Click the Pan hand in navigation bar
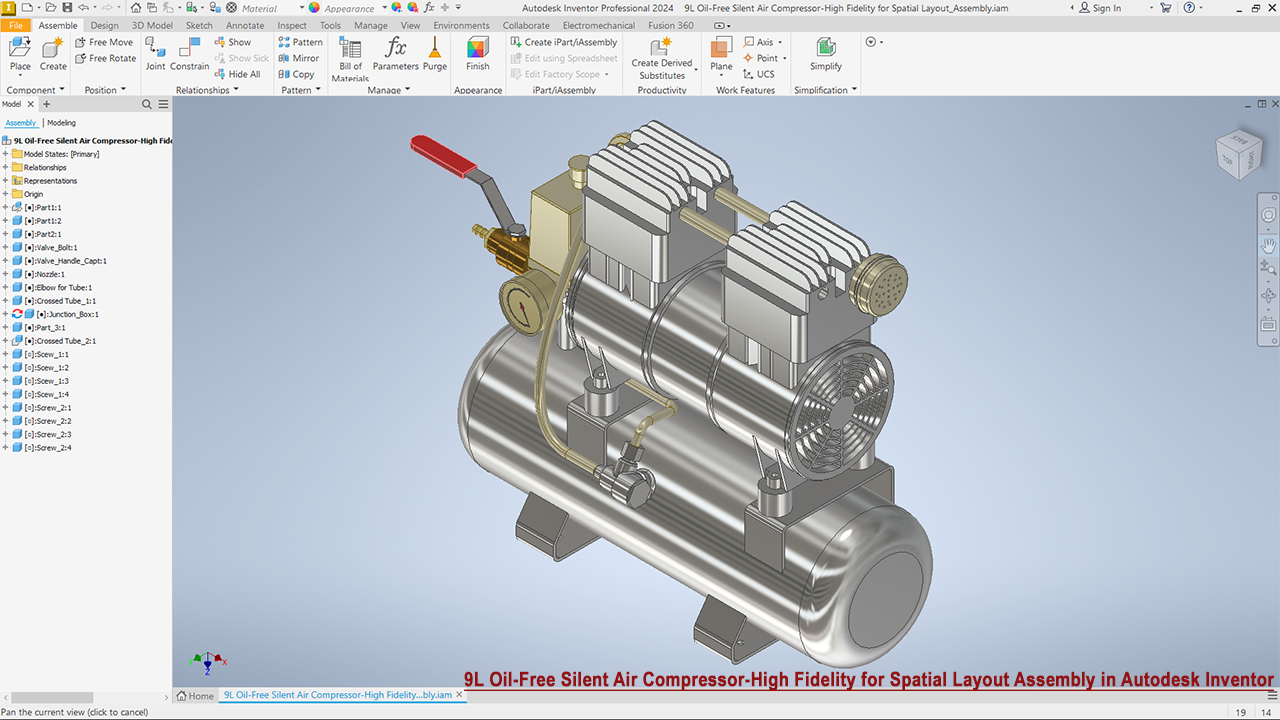The height and width of the screenshot is (720, 1280). [x=1268, y=244]
